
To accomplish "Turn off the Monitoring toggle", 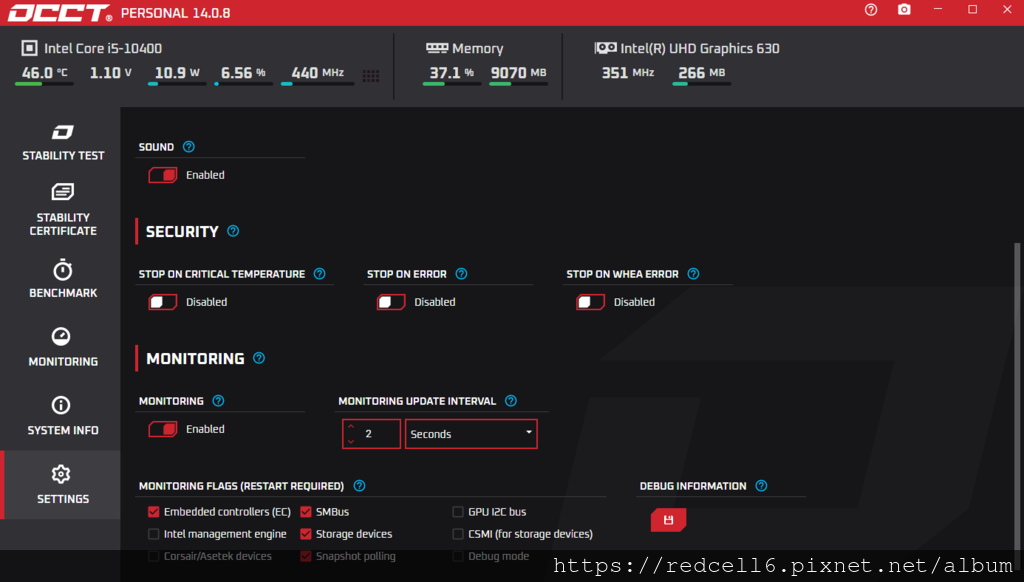I will (x=163, y=429).
